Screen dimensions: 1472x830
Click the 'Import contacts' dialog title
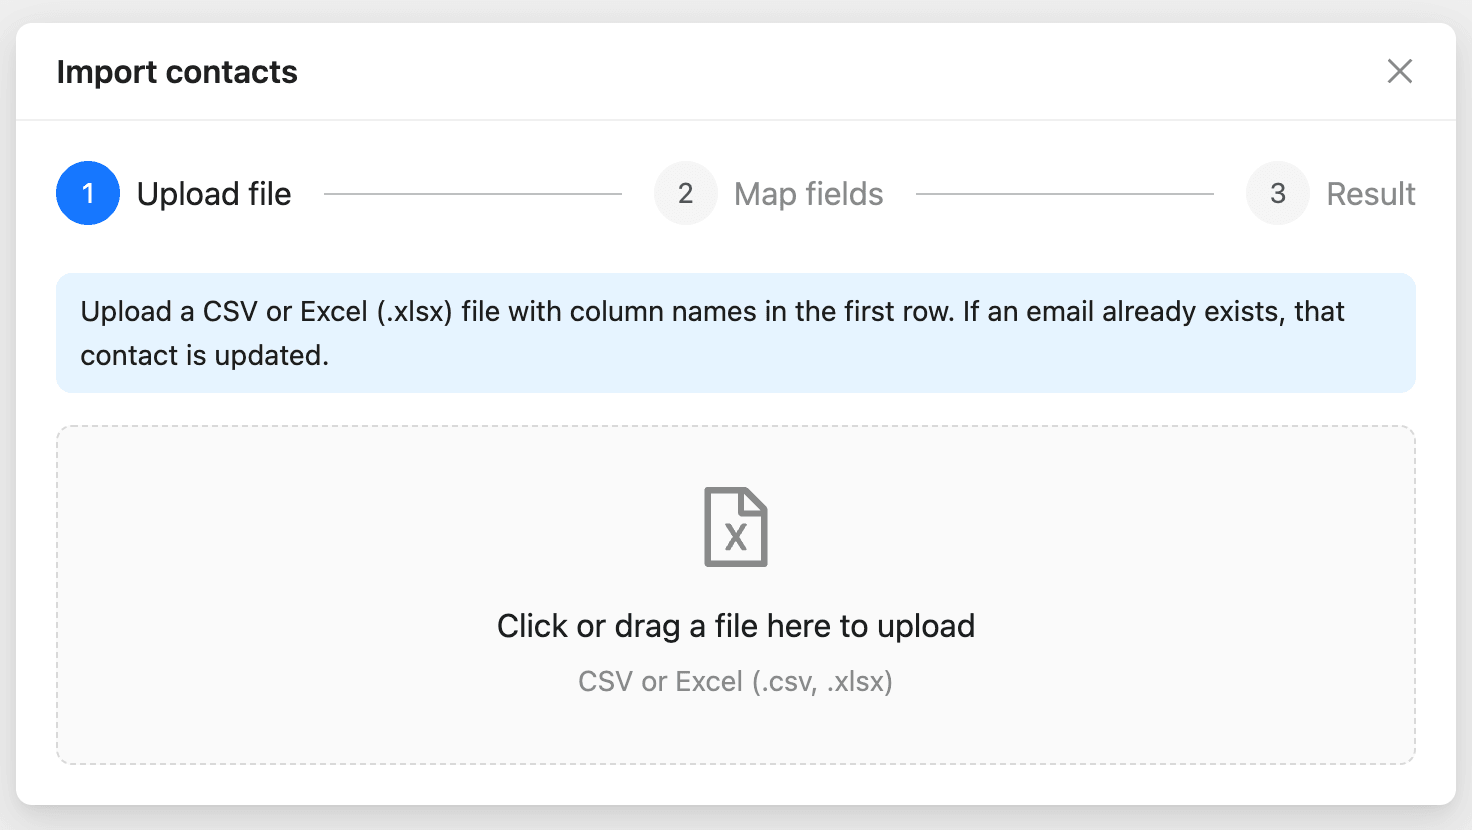(x=177, y=72)
